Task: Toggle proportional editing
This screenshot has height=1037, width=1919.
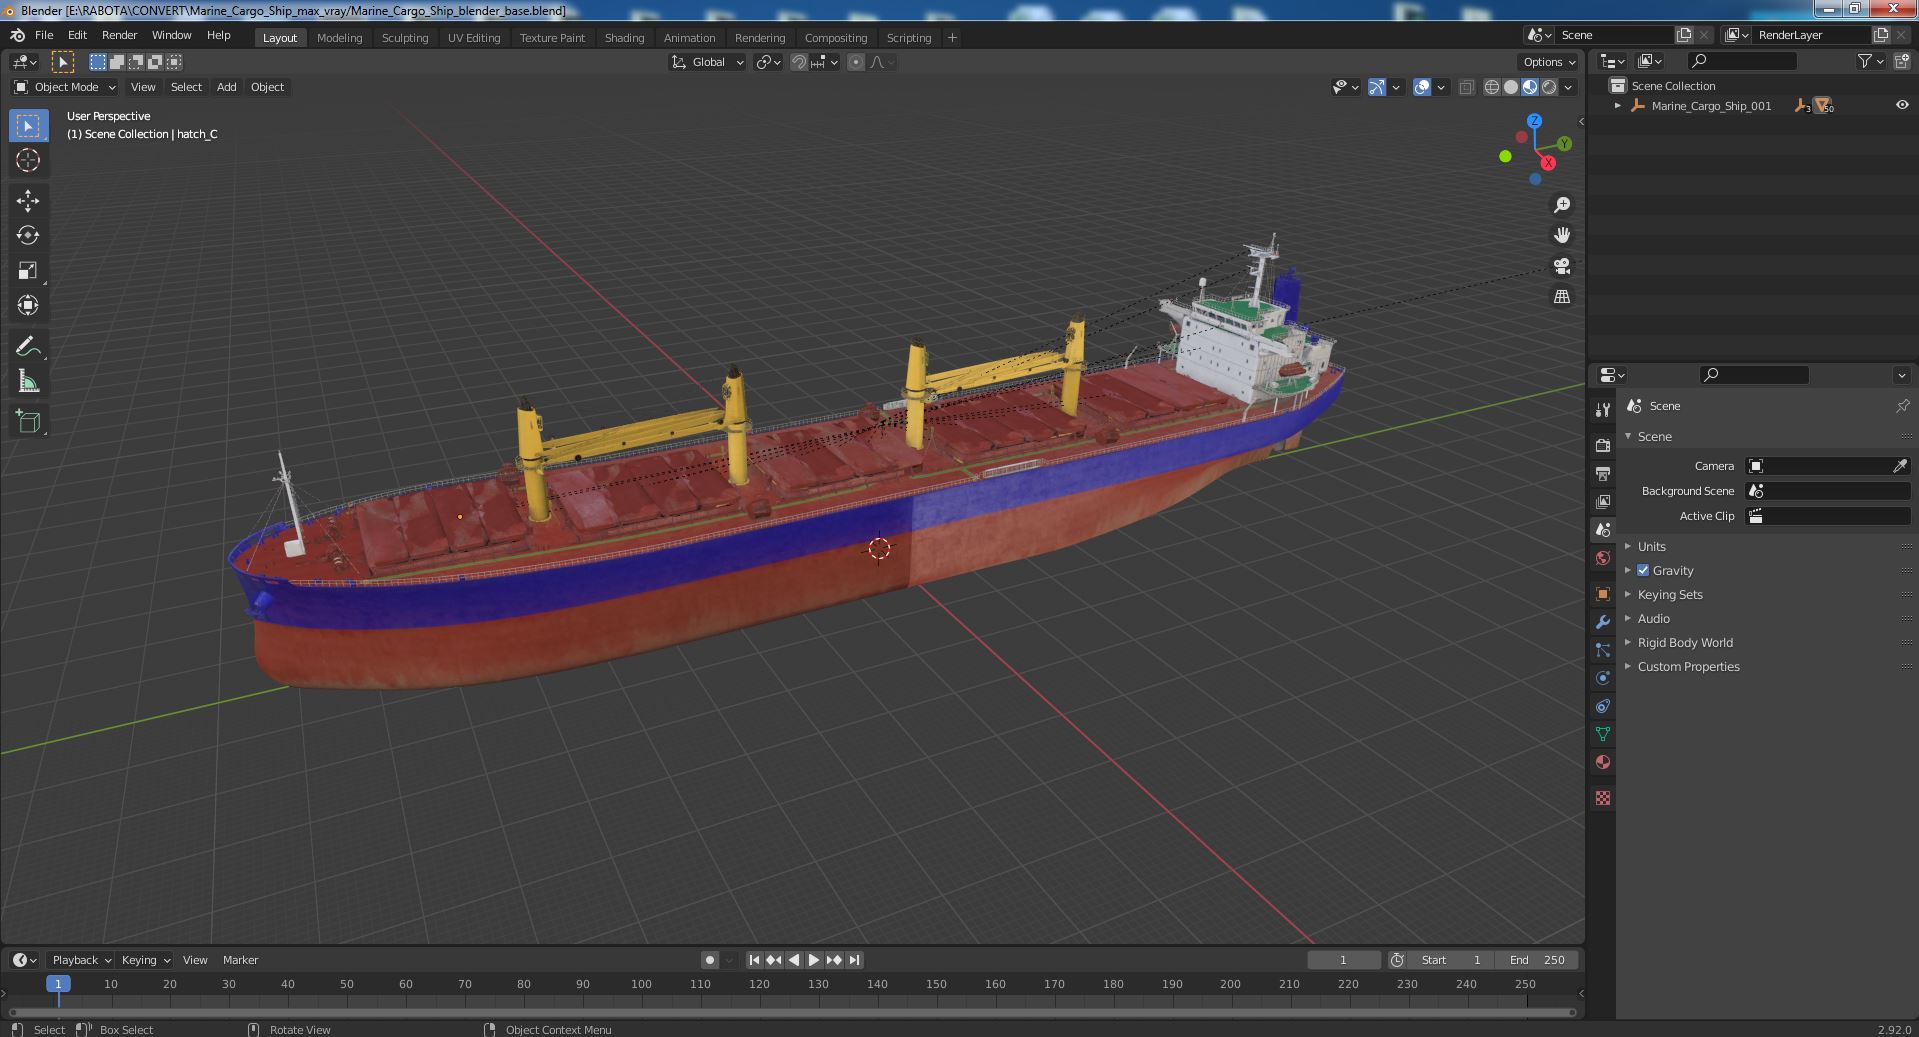Action: coord(855,62)
